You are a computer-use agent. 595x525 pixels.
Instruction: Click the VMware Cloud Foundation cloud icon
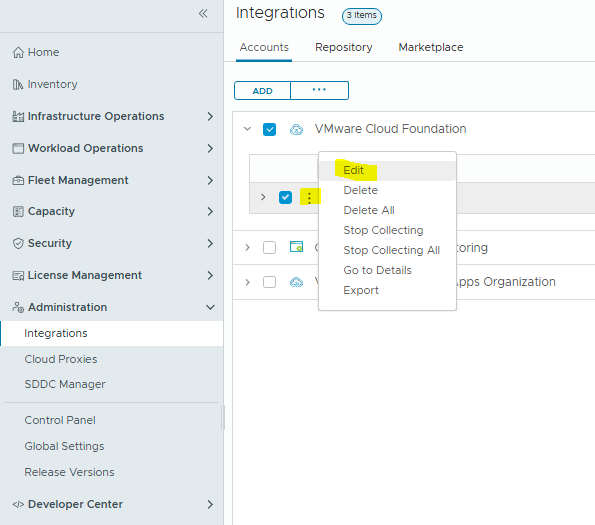click(x=296, y=130)
